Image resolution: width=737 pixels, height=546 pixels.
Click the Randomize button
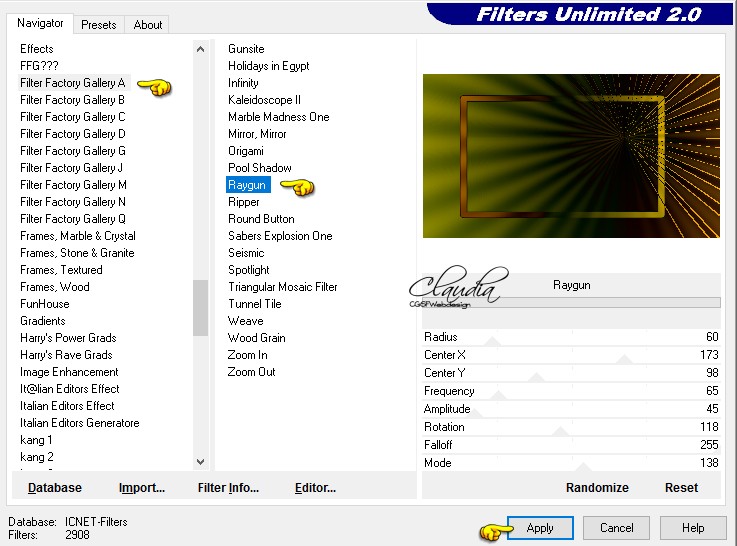597,488
